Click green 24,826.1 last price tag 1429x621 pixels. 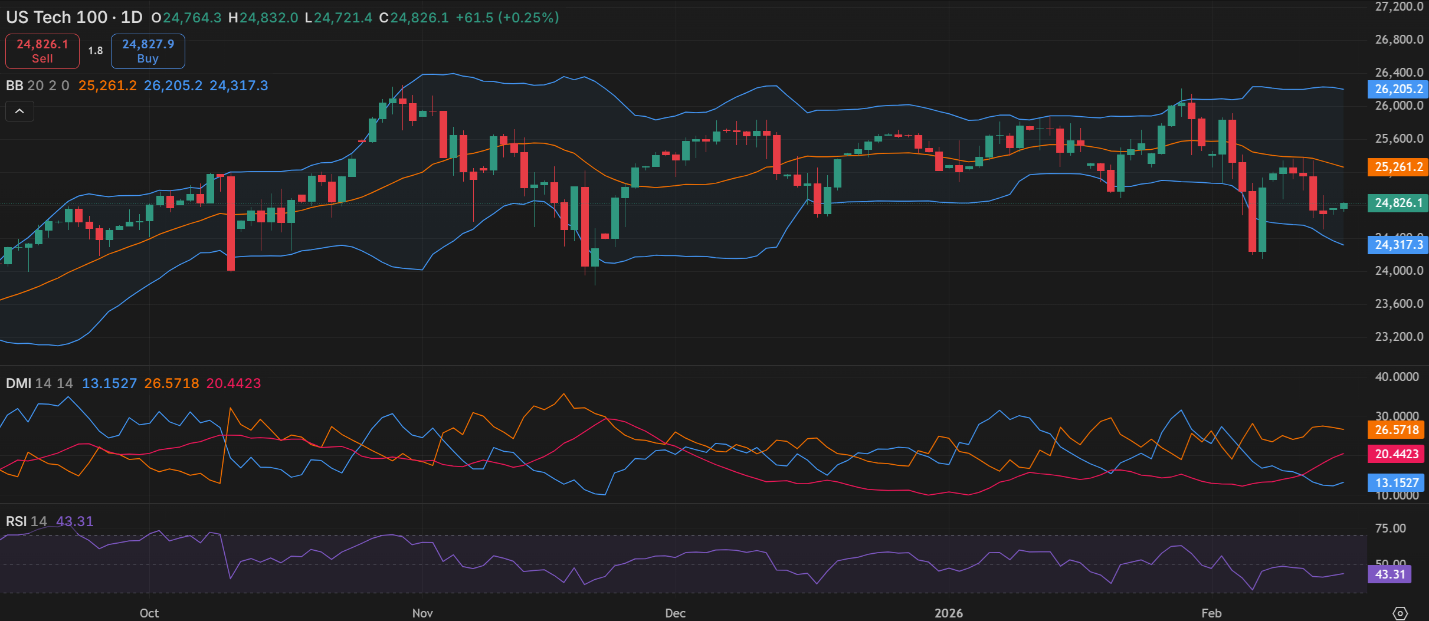tap(1398, 203)
